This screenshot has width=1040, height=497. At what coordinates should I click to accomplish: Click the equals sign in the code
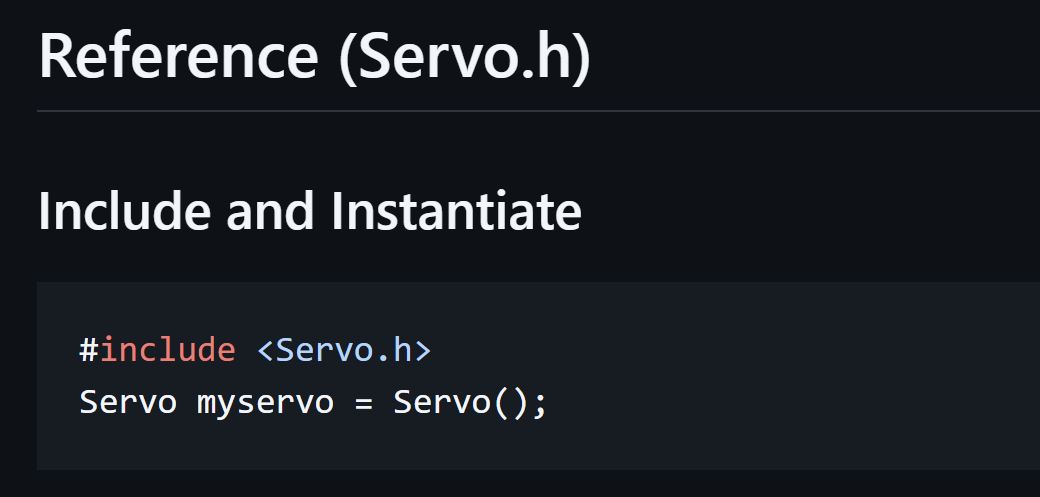coord(363,402)
